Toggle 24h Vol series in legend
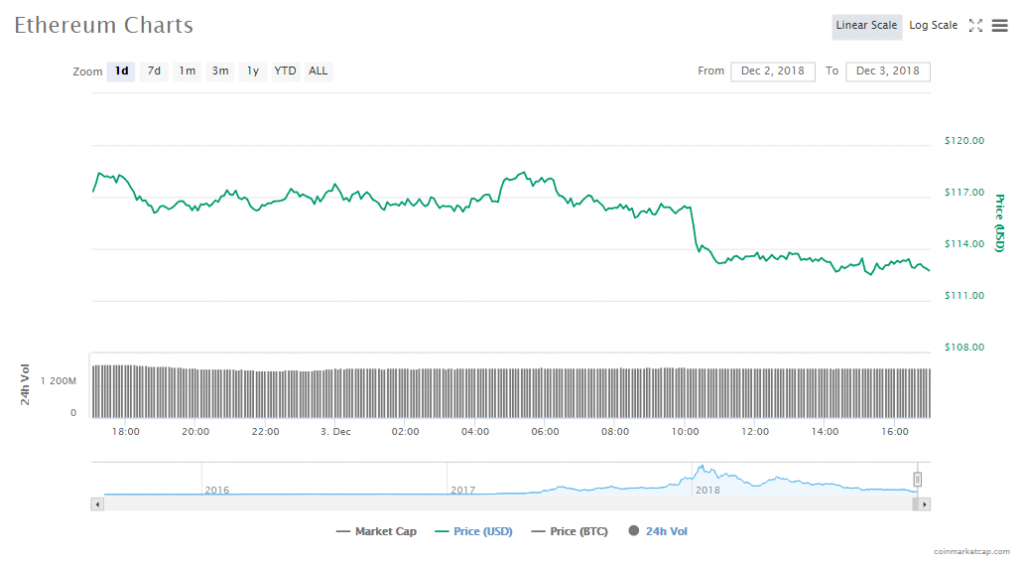Viewport: 1024px width, 567px height. [x=658, y=532]
